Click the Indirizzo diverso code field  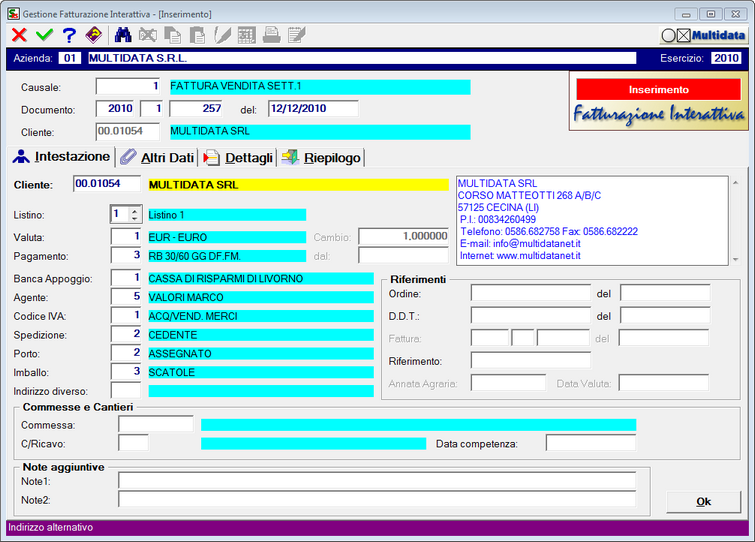click(126, 390)
